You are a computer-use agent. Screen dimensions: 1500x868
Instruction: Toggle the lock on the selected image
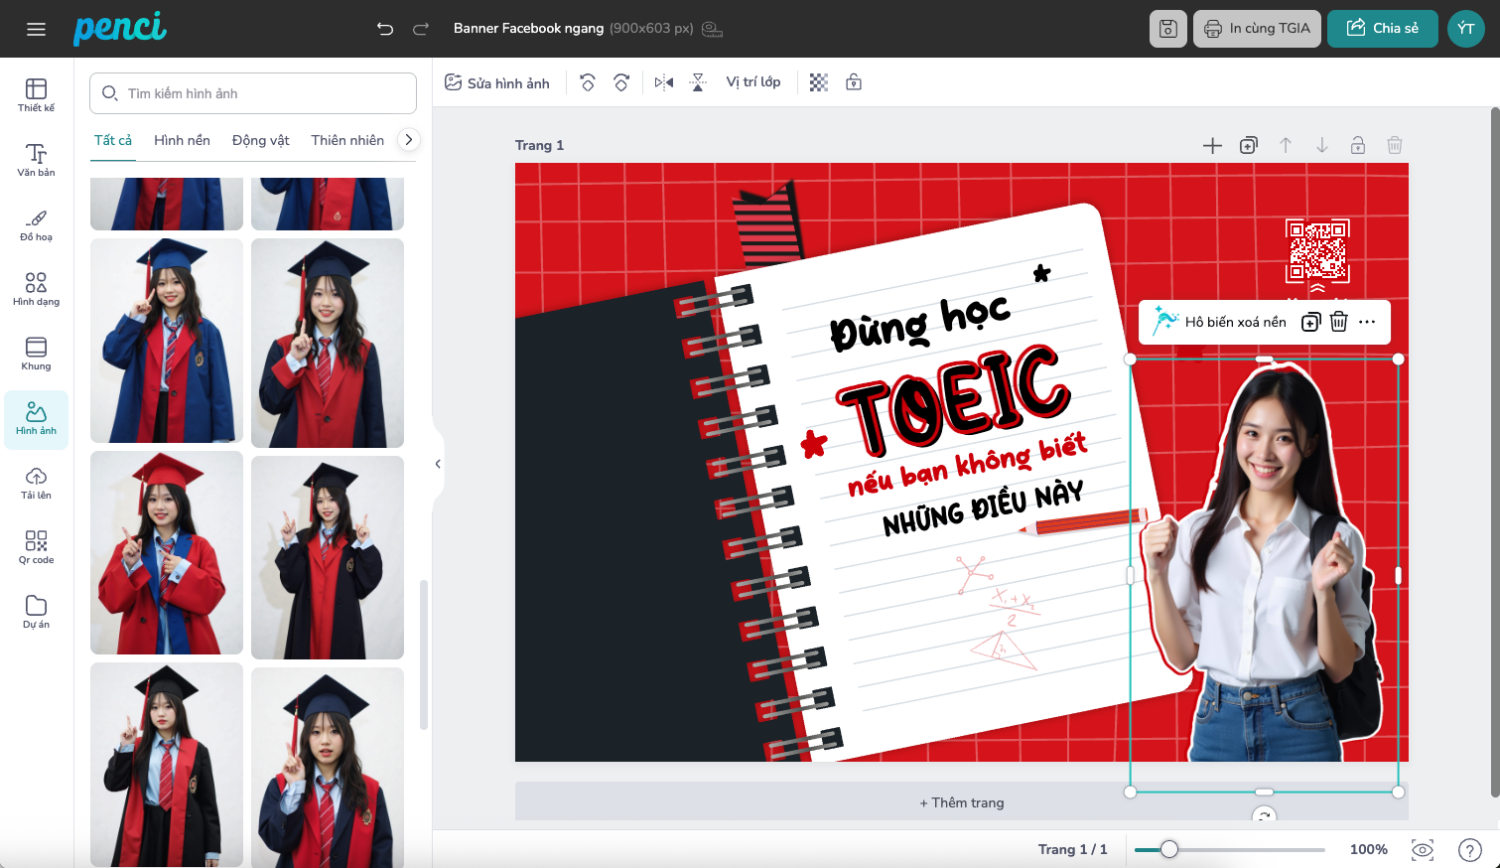(x=853, y=83)
